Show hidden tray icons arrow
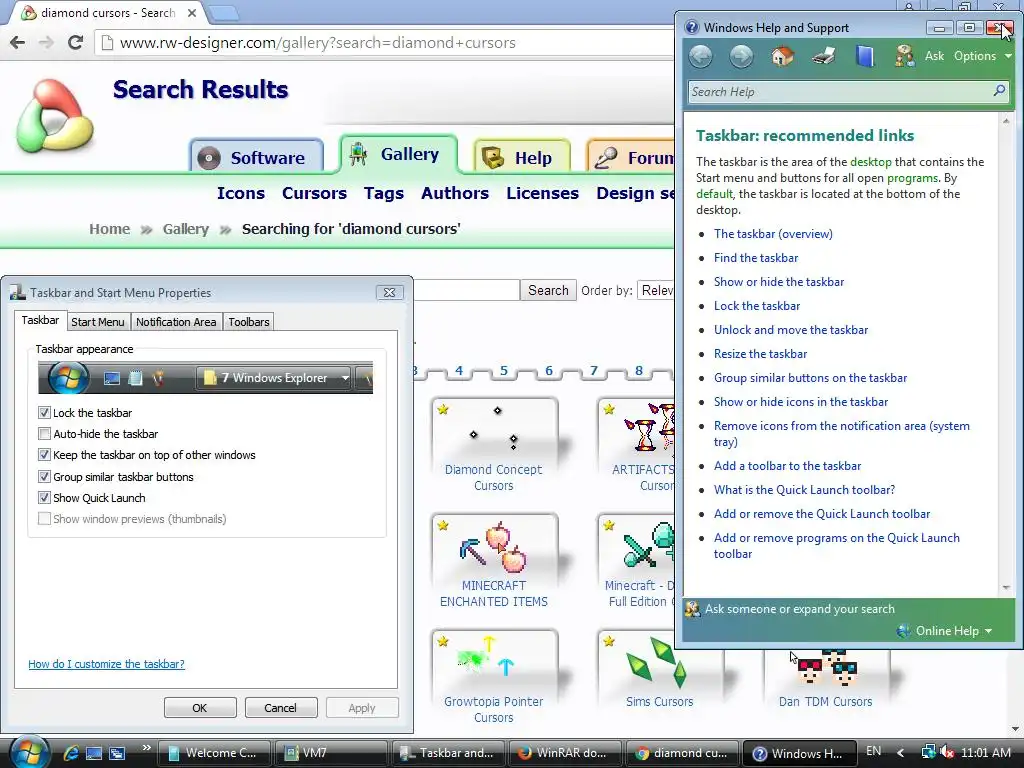Image resolution: width=1024 pixels, height=768 pixels. click(x=901, y=752)
